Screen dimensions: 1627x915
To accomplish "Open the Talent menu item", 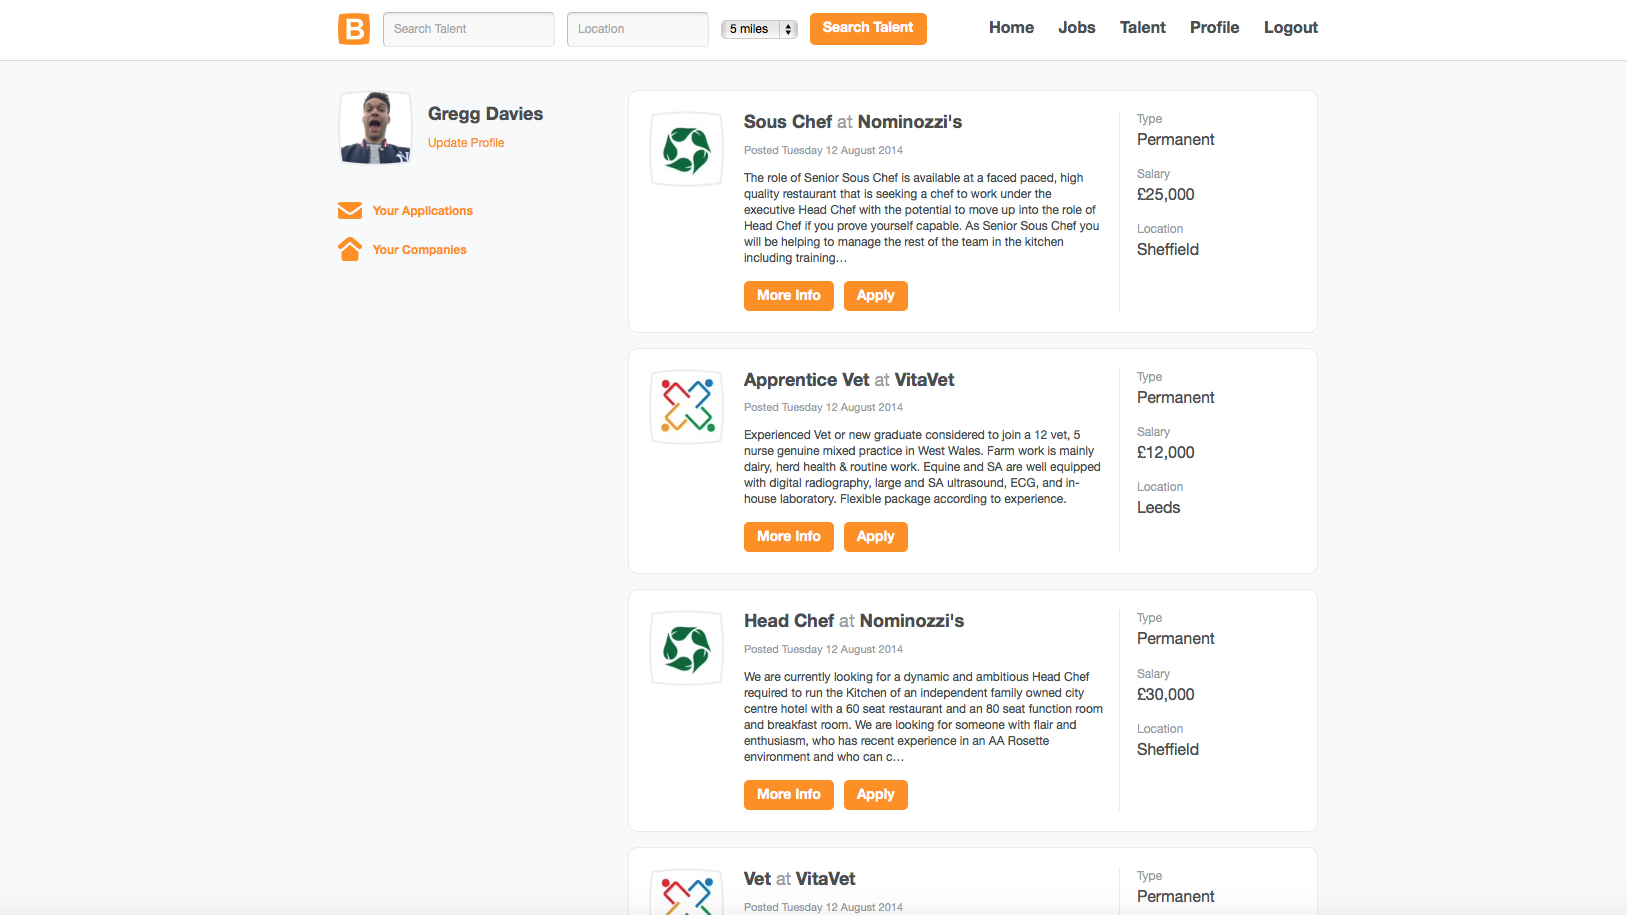I will pos(1142,28).
